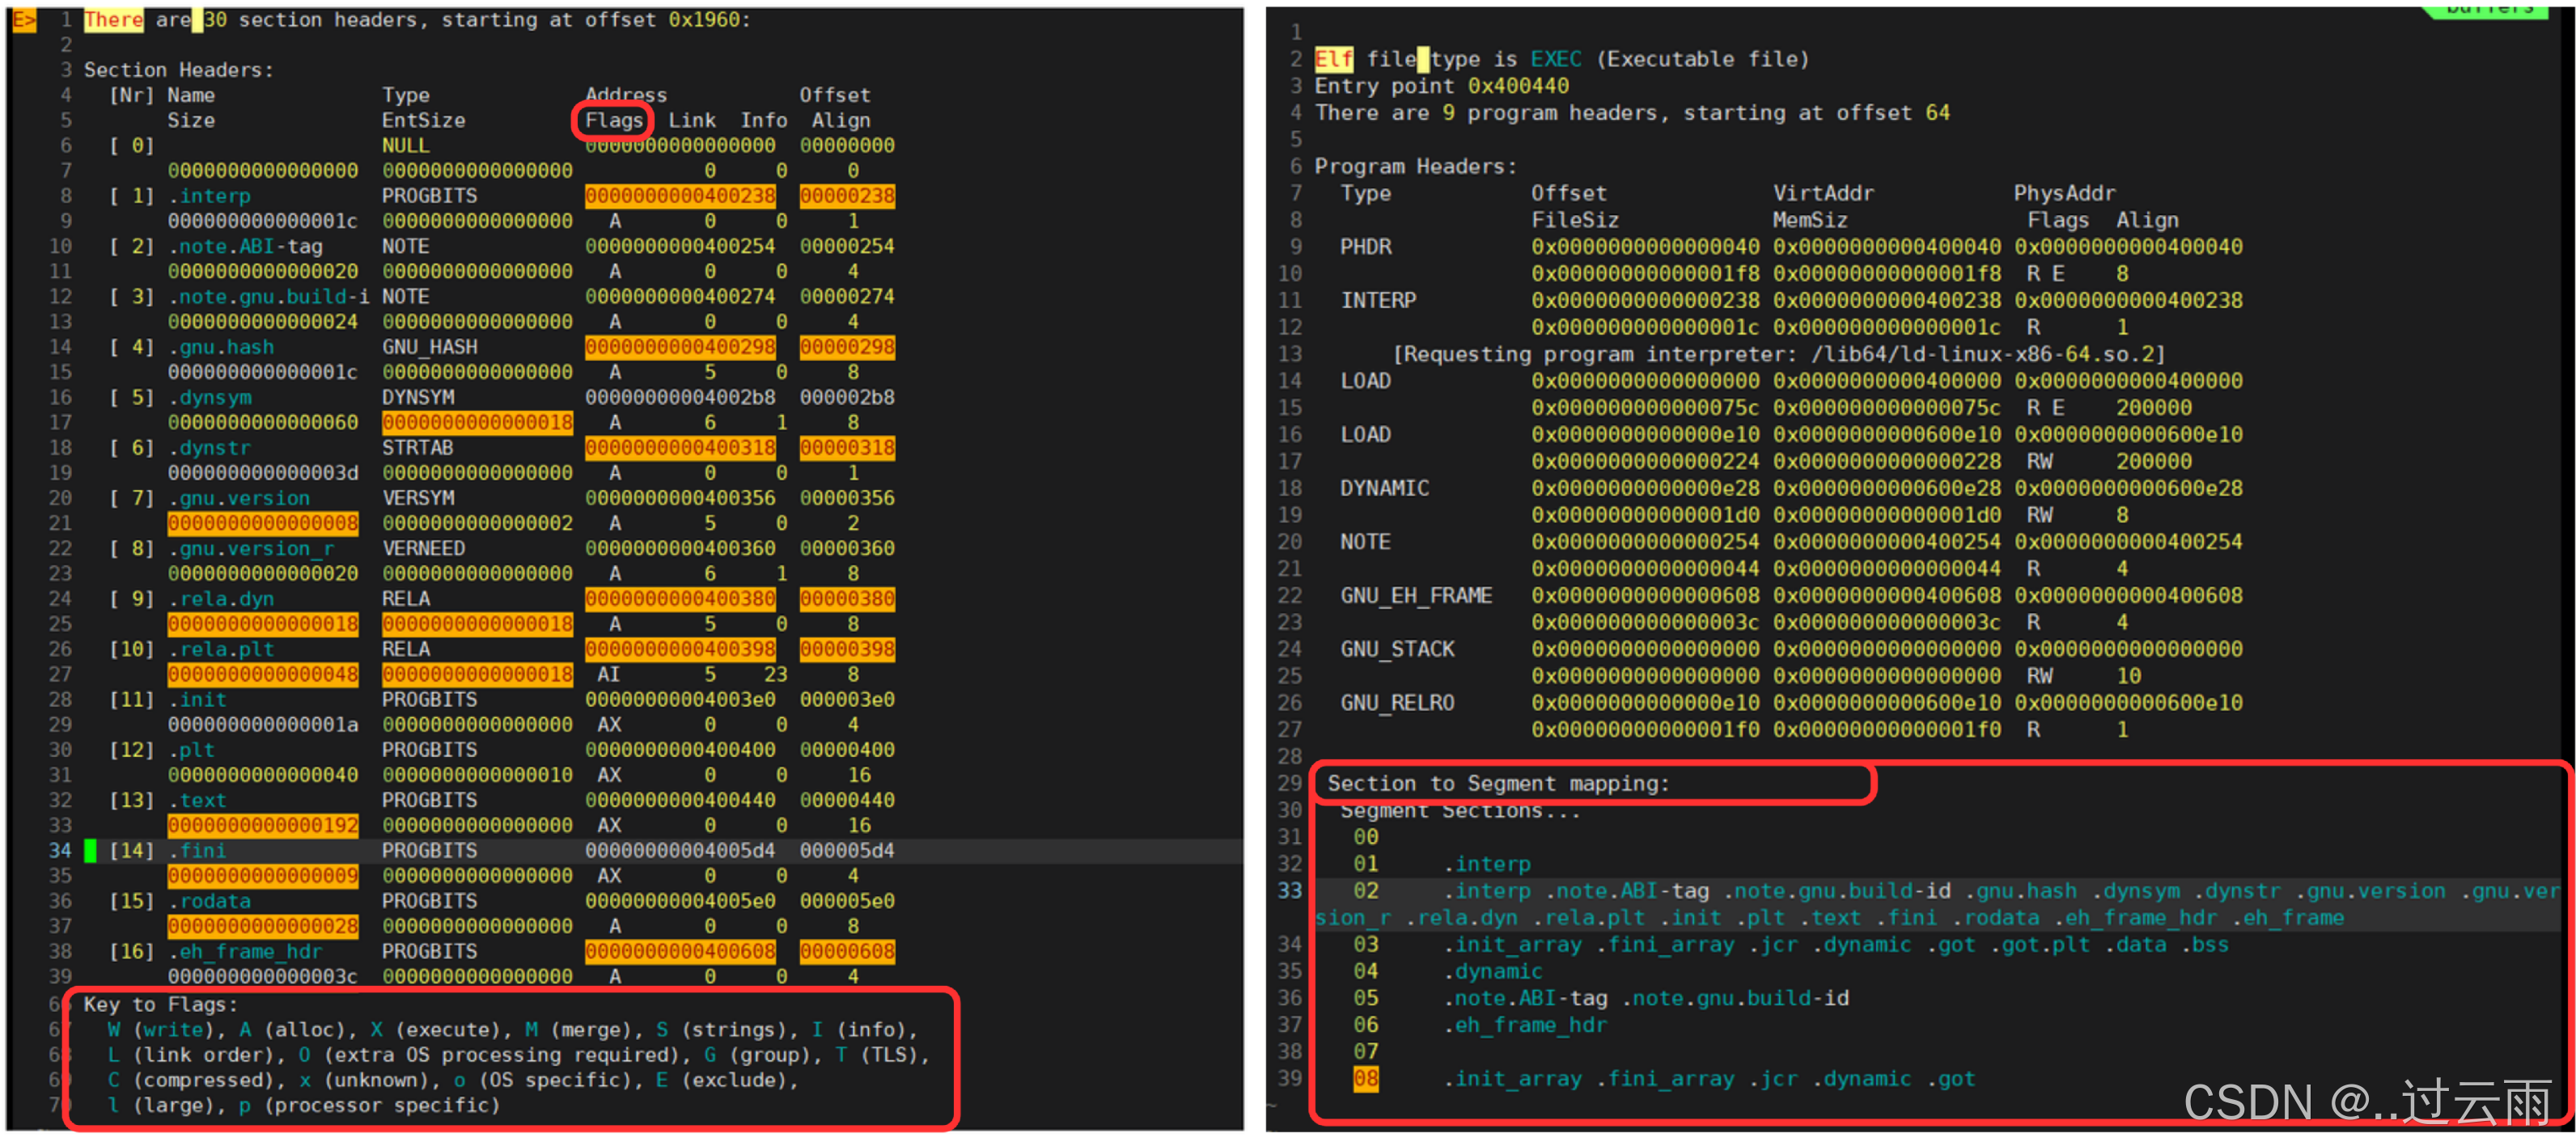The height and width of the screenshot is (1146, 2576).
Task: Click highlighted address 0000000000400238 of .interp
Action: click(680, 196)
